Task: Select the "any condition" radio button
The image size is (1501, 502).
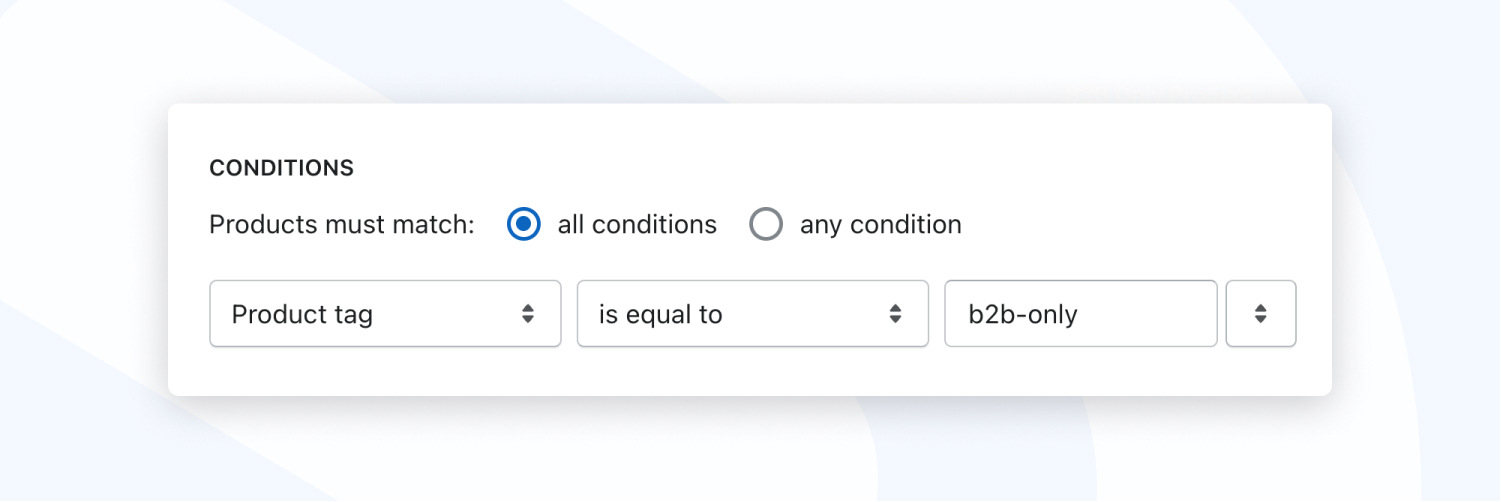Action: [x=766, y=224]
